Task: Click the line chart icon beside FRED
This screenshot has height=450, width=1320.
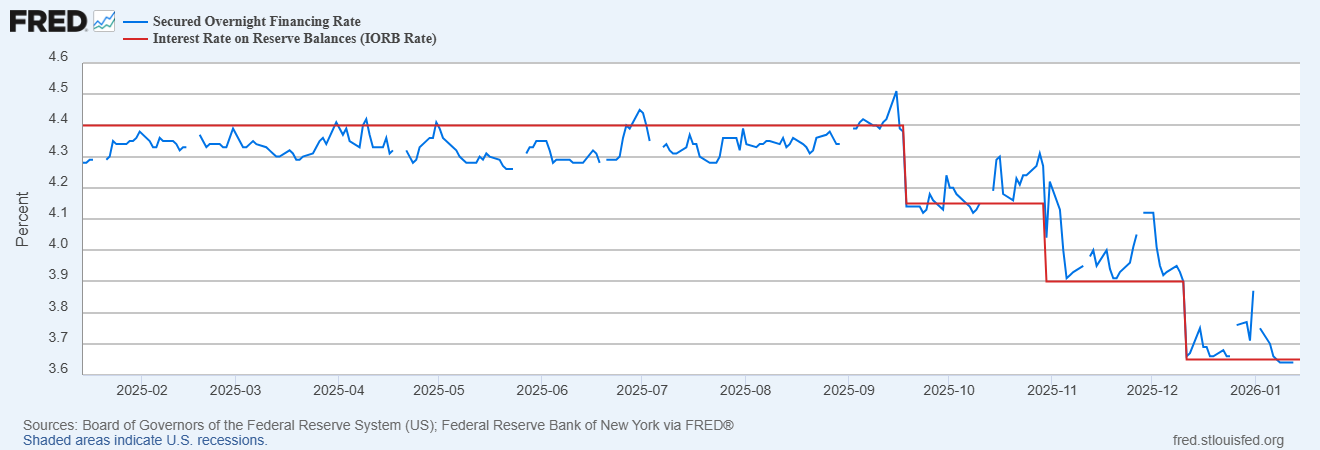Action: click(x=104, y=20)
